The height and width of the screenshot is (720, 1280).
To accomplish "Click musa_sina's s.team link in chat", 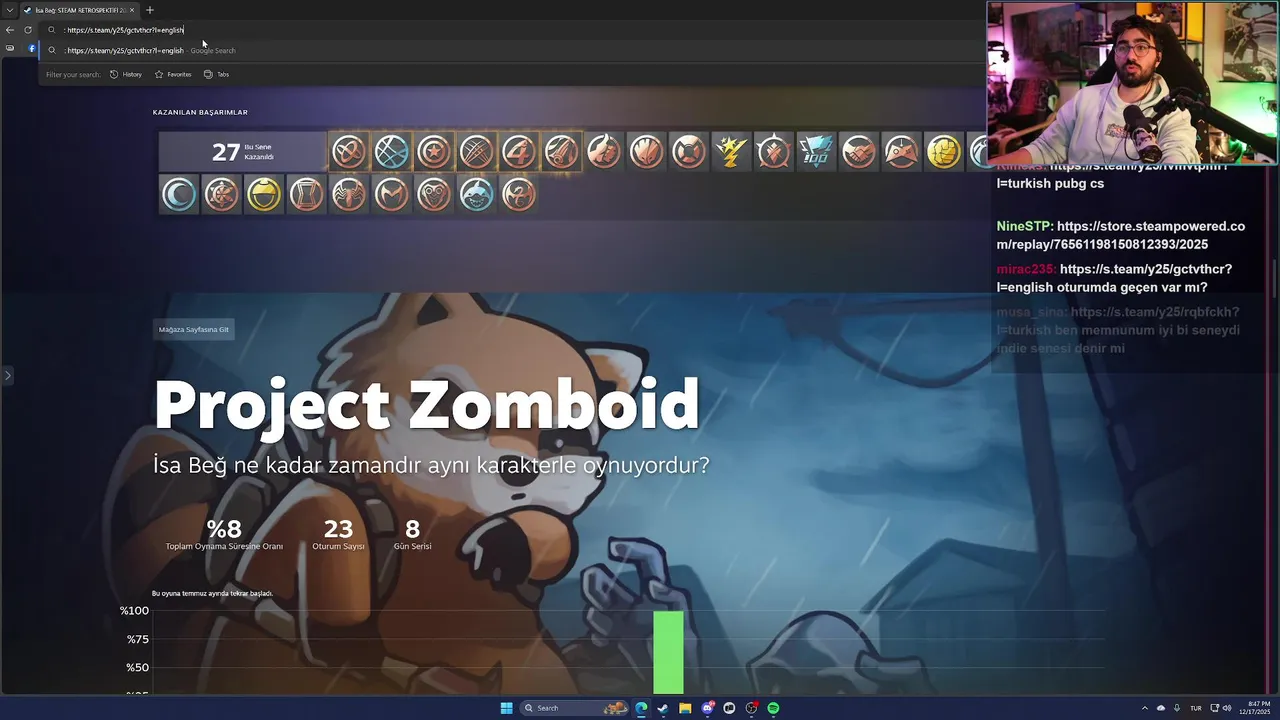I will click(1118, 320).
